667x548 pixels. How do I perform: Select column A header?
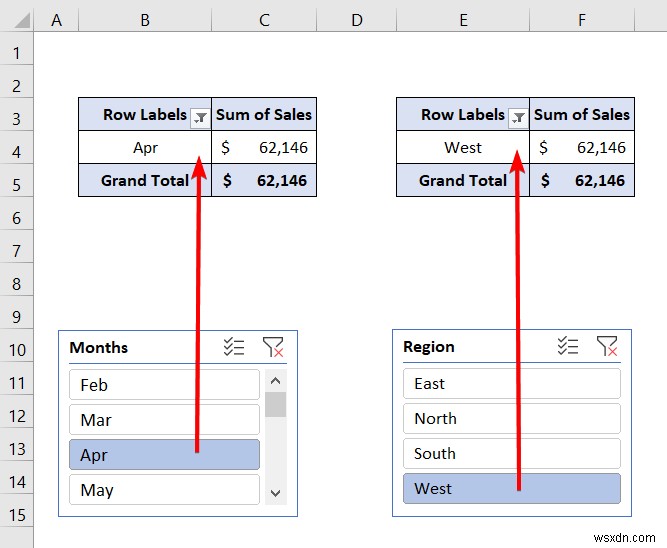(x=56, y=20)
